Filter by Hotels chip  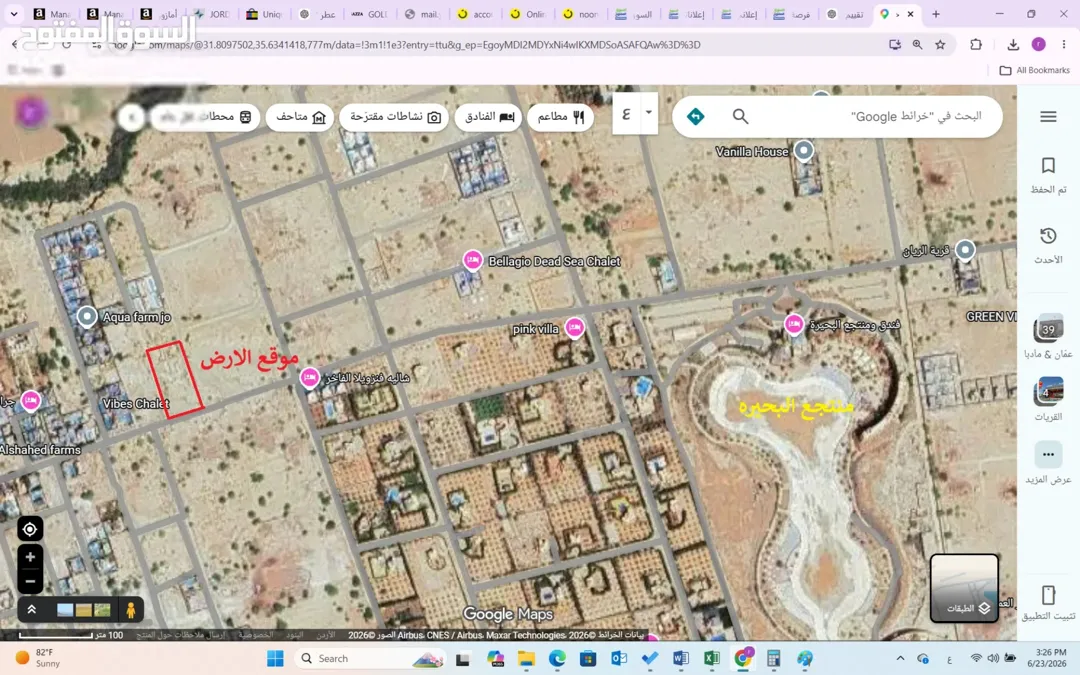[x=489, y=116]
